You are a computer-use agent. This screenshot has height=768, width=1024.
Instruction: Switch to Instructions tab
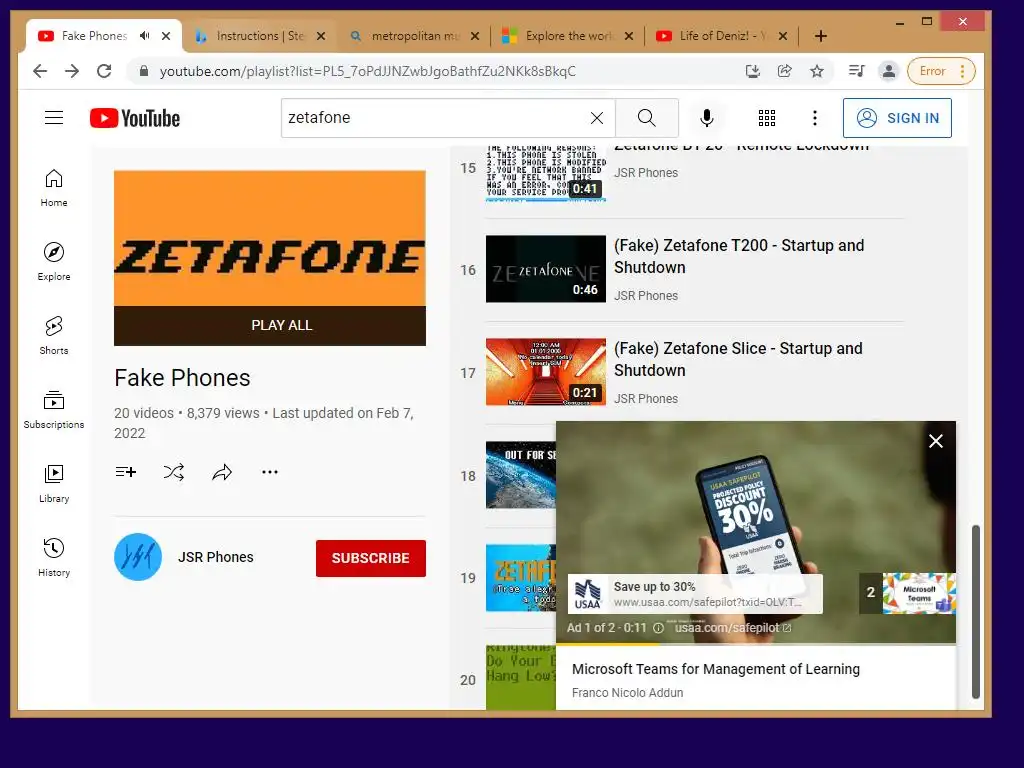(260, 36)
